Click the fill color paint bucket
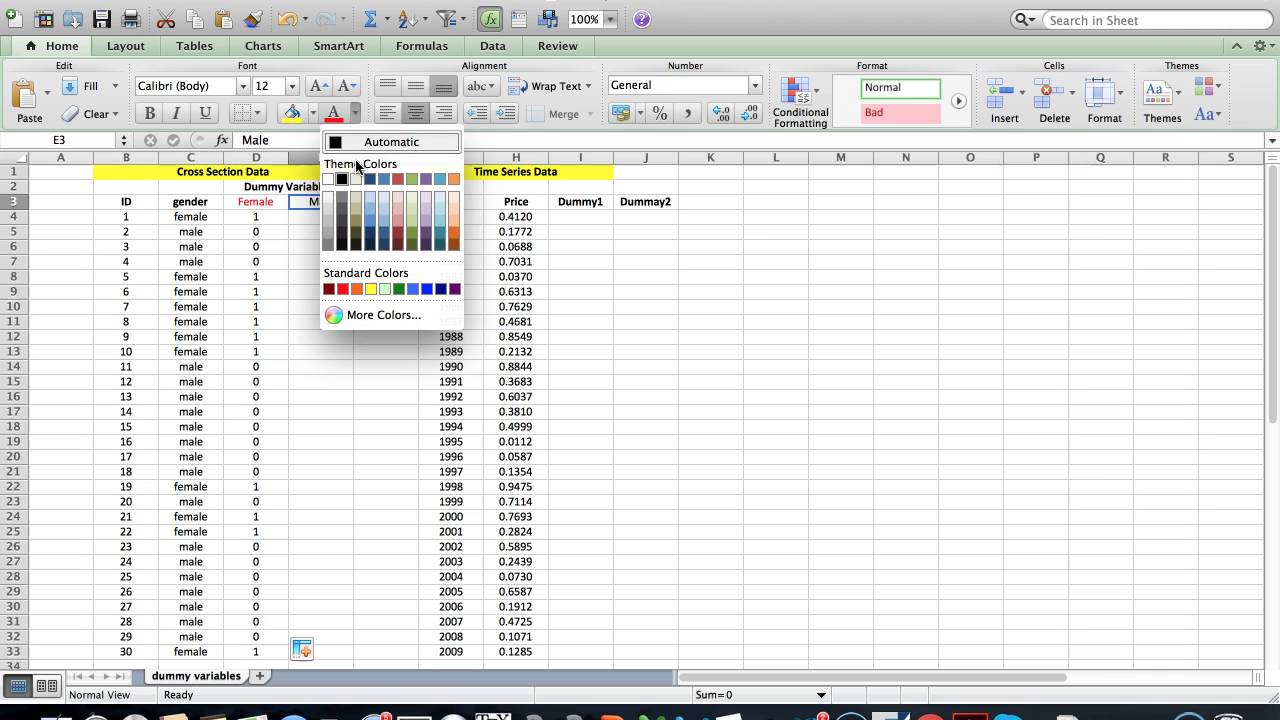Image resolution: width=1280 pixels, height=720 pixels. [292, 113]
